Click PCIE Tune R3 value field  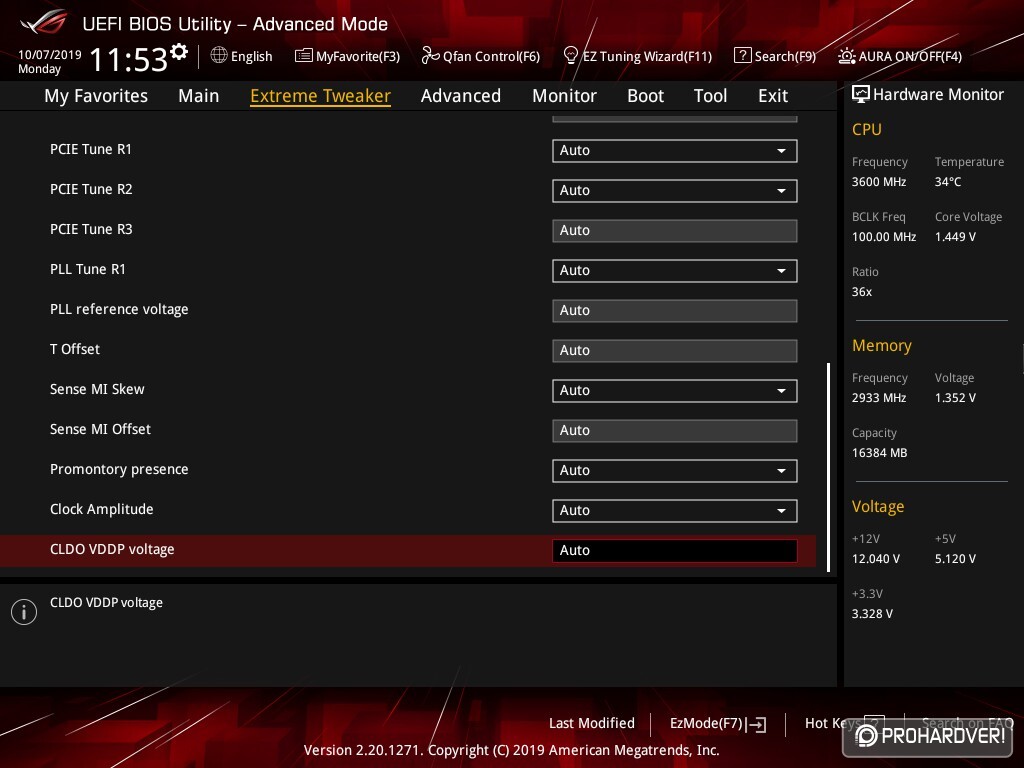coord(674,231)
